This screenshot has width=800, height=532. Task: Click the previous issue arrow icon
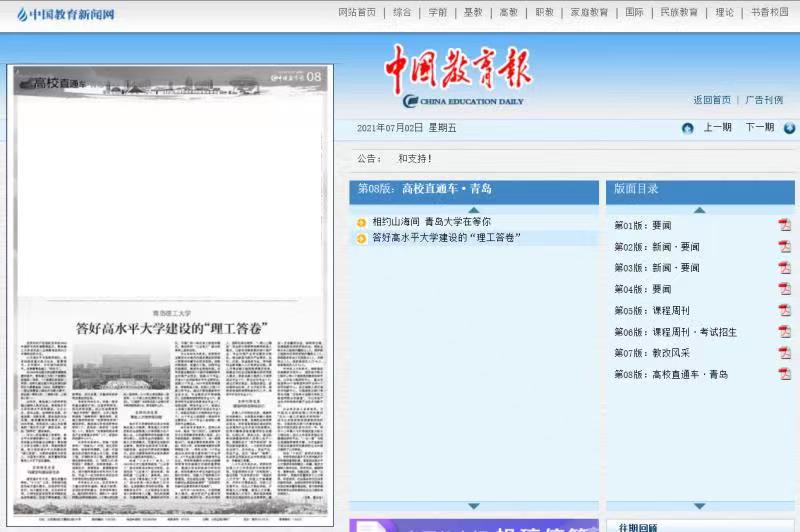pos(688,128)
